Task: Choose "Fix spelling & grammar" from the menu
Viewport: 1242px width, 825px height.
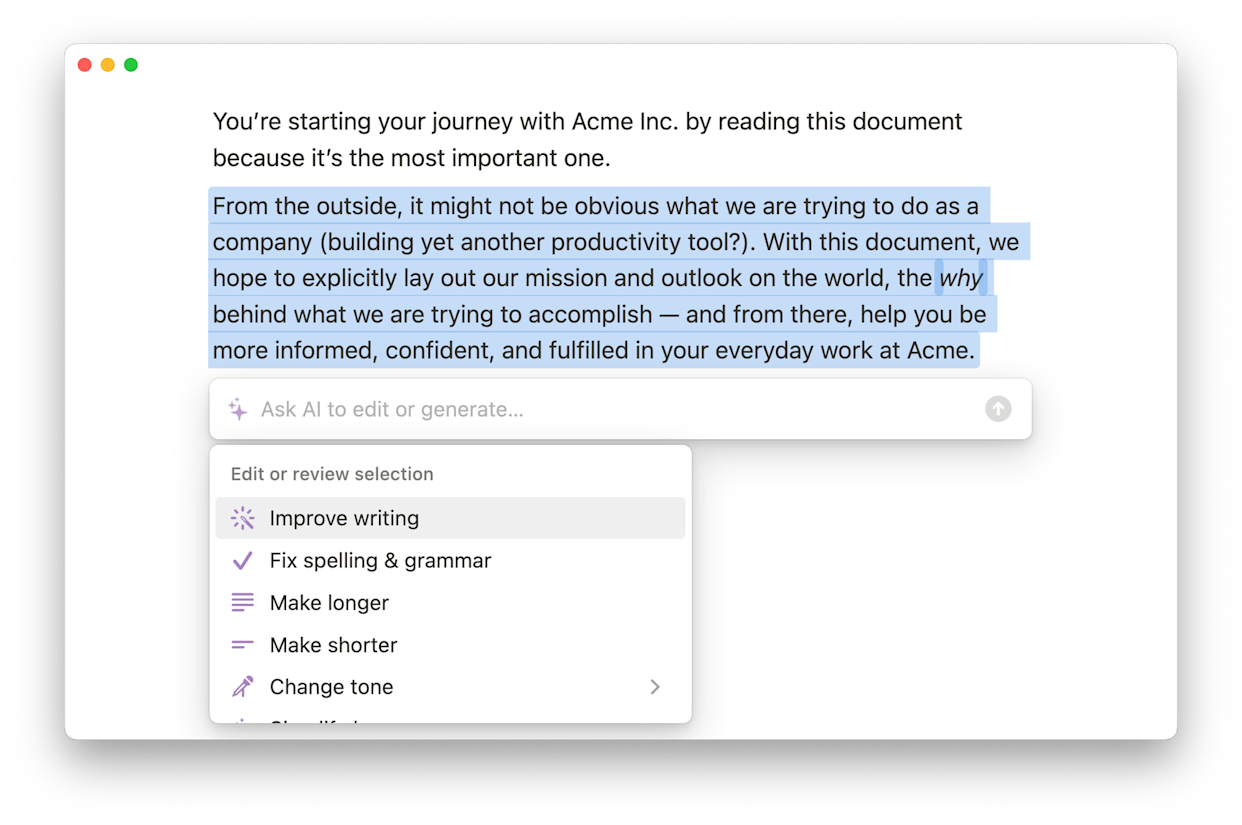Action: pos(380,561)
